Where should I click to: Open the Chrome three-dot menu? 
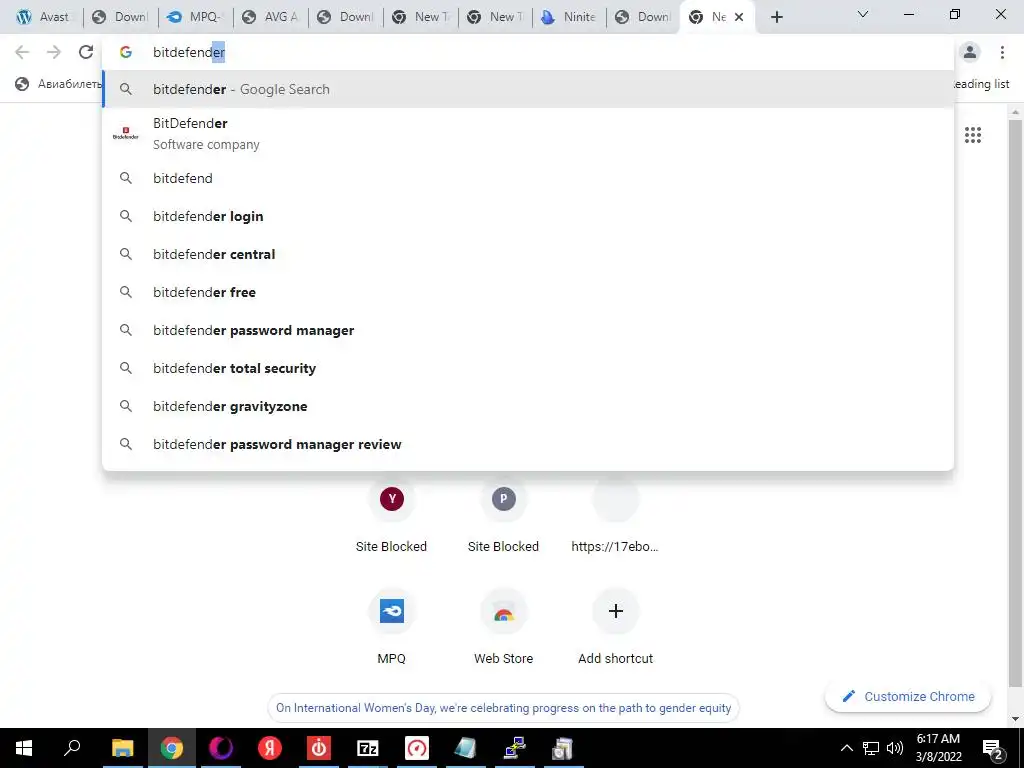click(x=1002, y=52)
